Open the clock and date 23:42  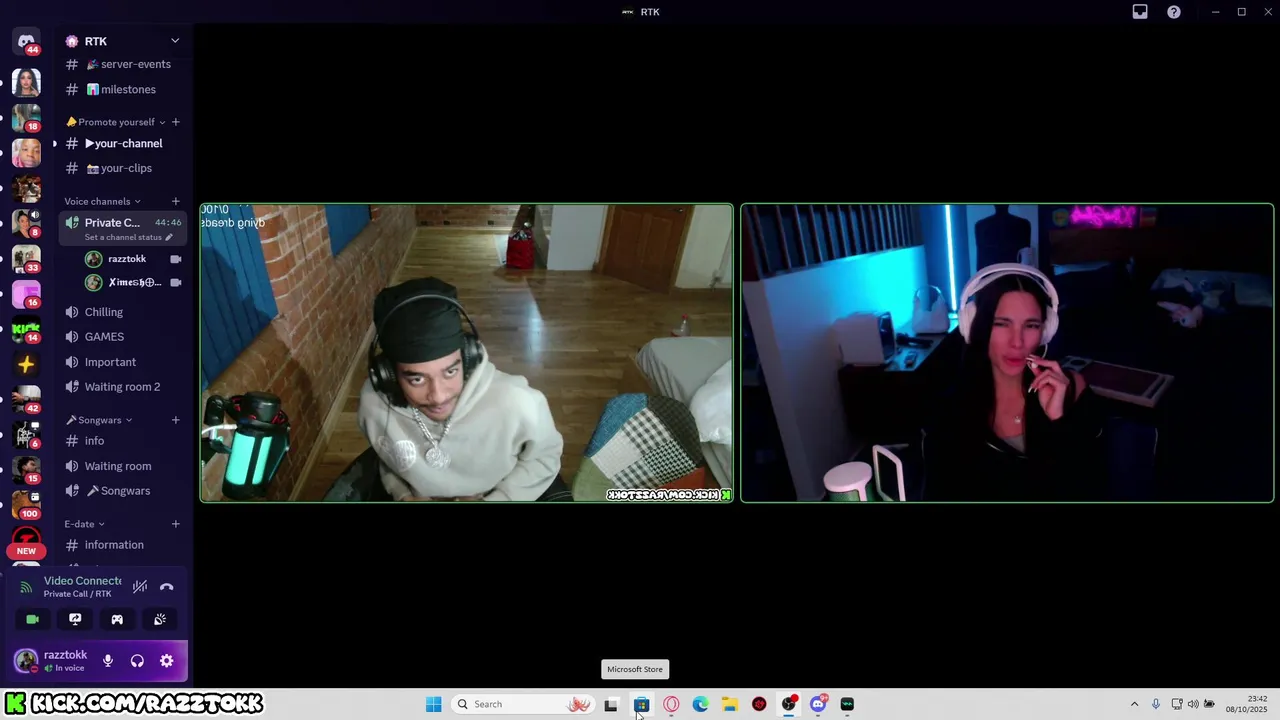pyautogui.click(x=1245, y=704)
